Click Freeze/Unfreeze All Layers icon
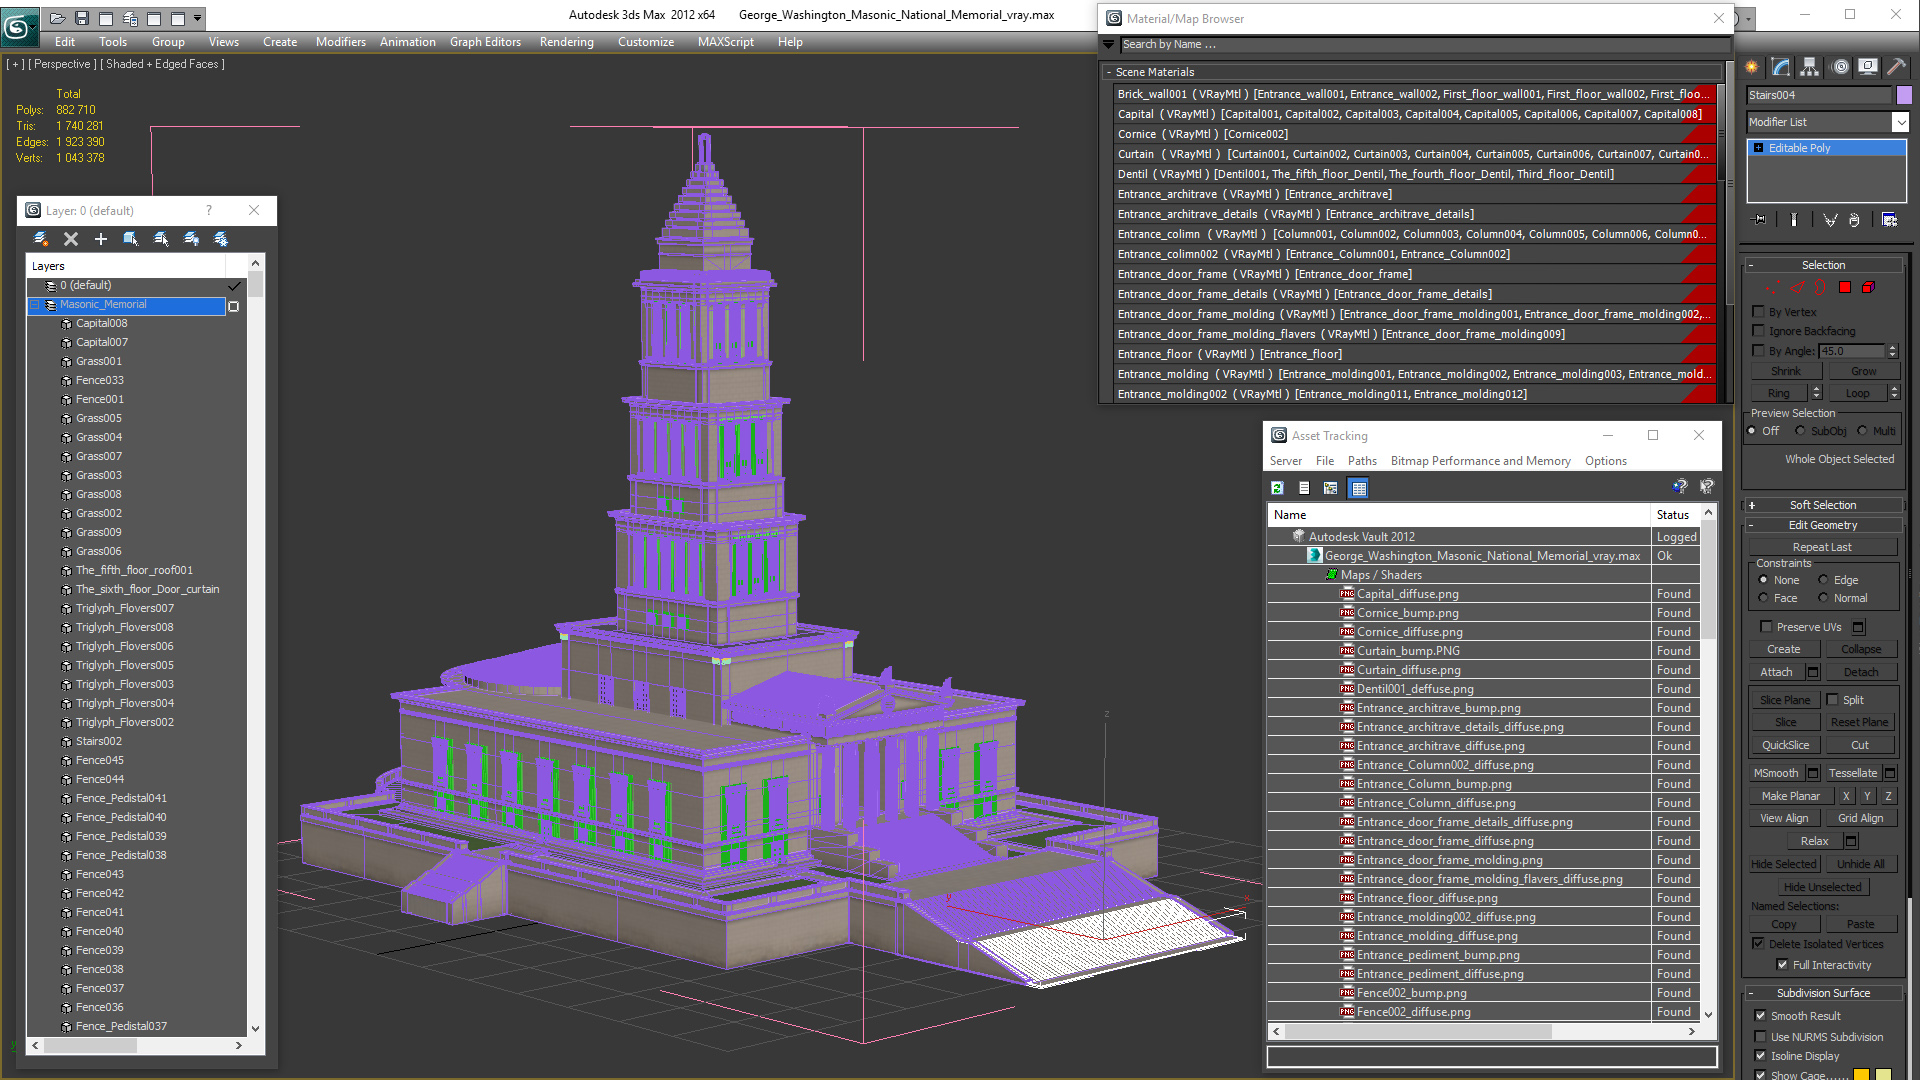Image resolution: width=1920 pixels, height=1080 pixels. 221,239
